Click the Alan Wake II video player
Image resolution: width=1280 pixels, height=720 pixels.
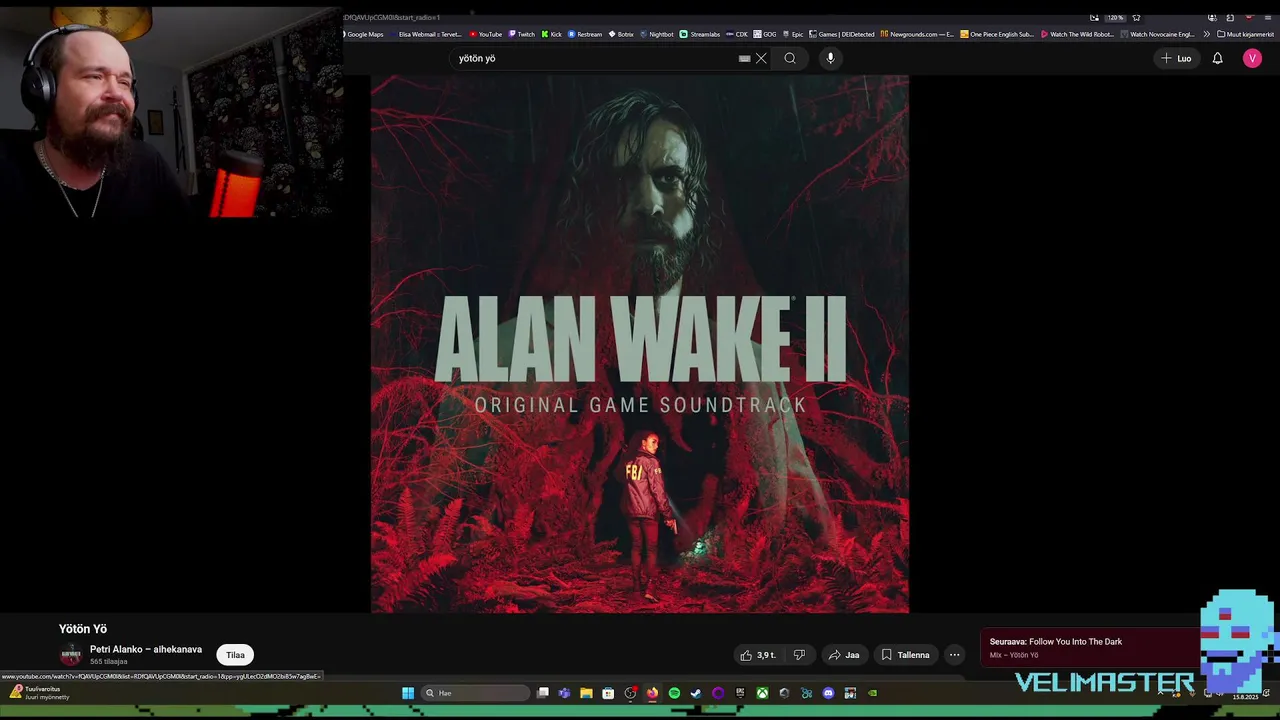click(640, 344)
